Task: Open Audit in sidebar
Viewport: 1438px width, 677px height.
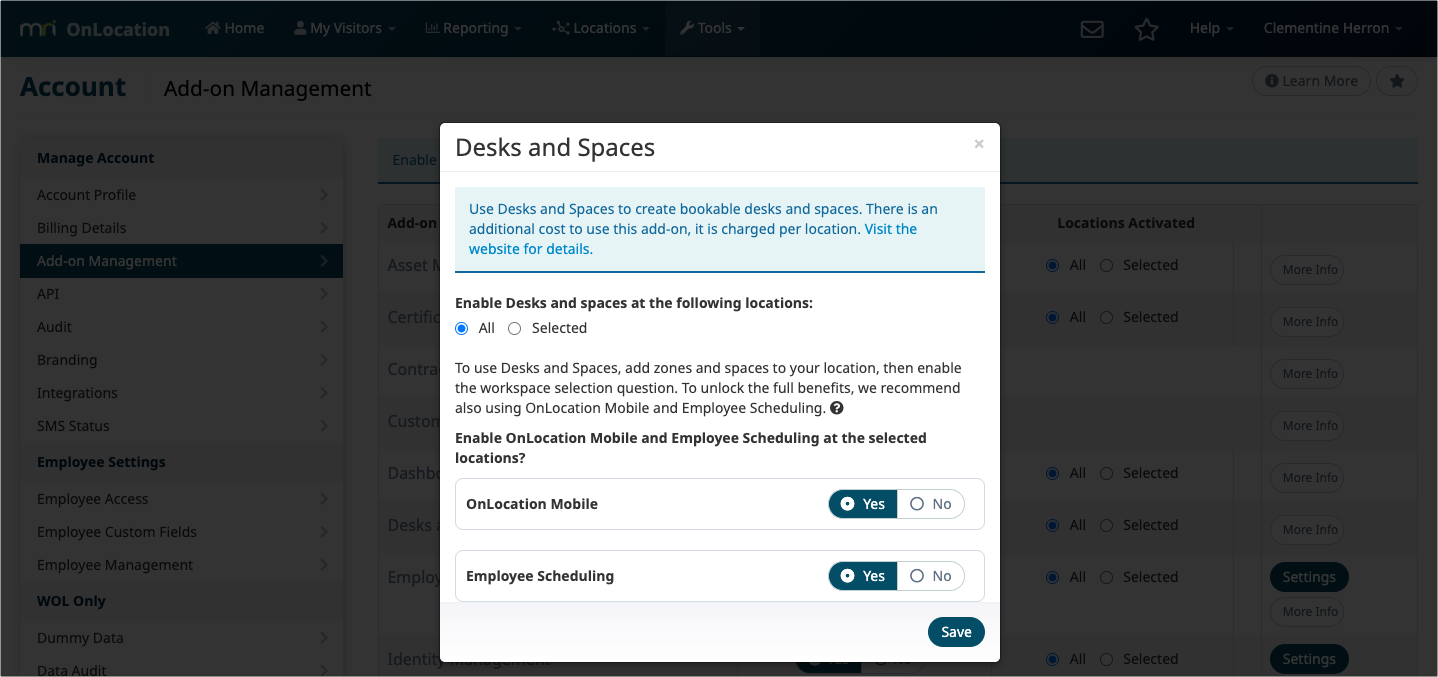Action: click(x=181, y=327)
